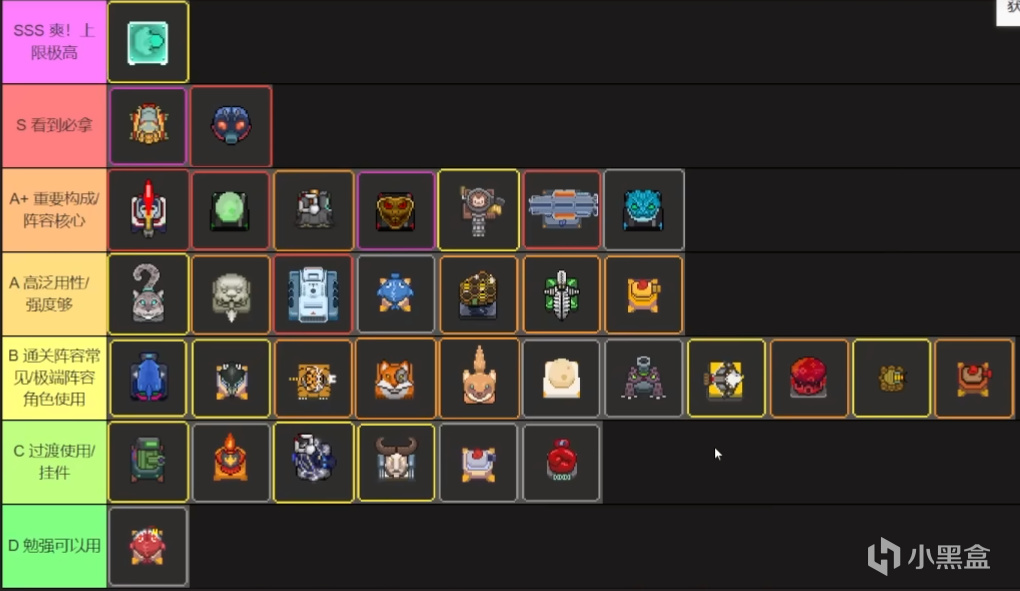Select the pink SSS tier label

coord(54,42)
